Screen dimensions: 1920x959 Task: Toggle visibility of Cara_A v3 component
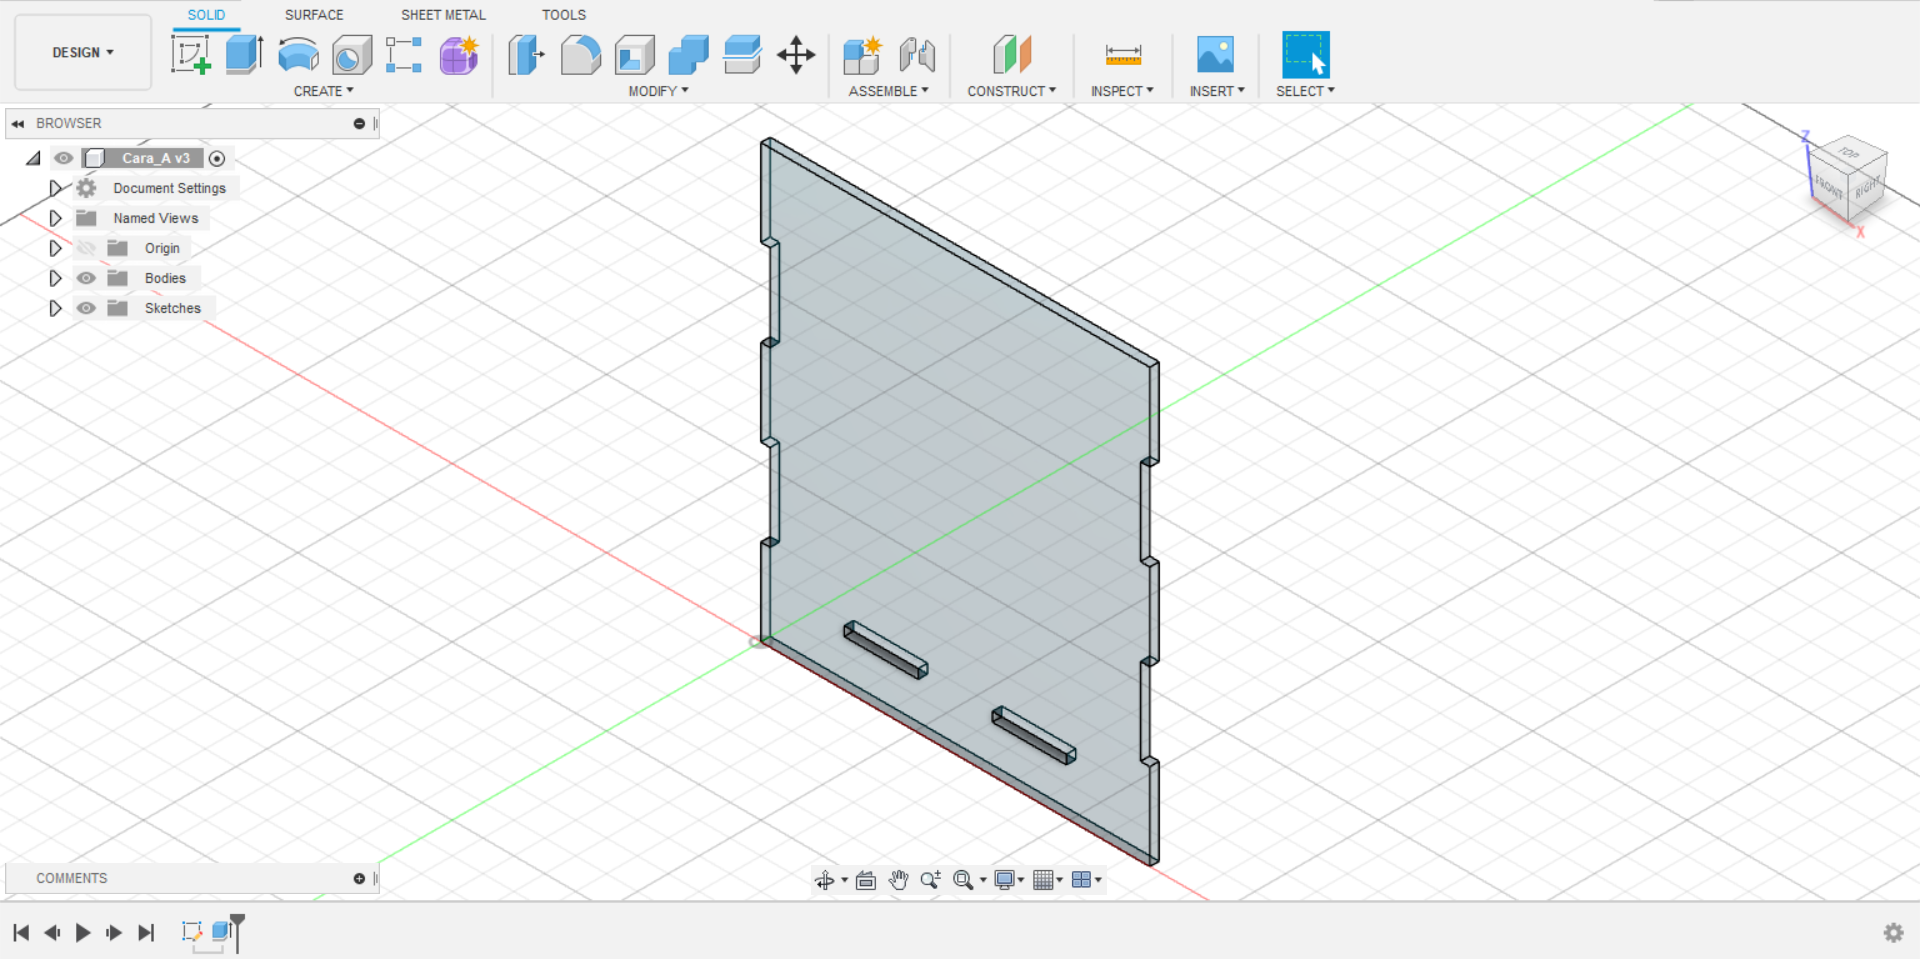(63, 158)
